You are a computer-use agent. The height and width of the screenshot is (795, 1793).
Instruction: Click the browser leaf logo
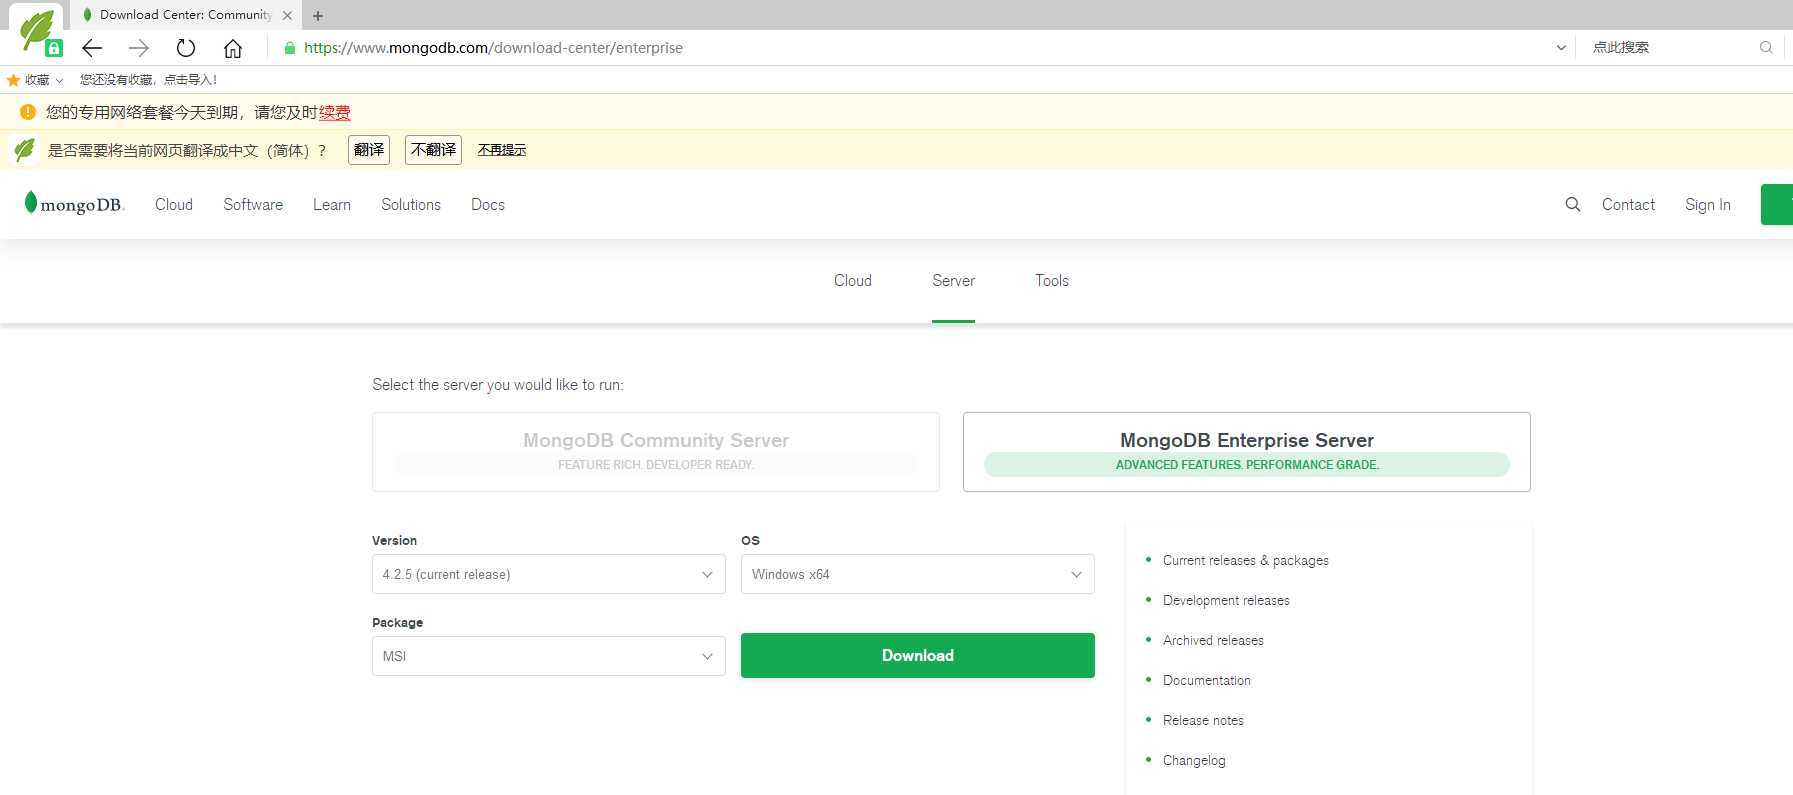[x=39, y=30]
